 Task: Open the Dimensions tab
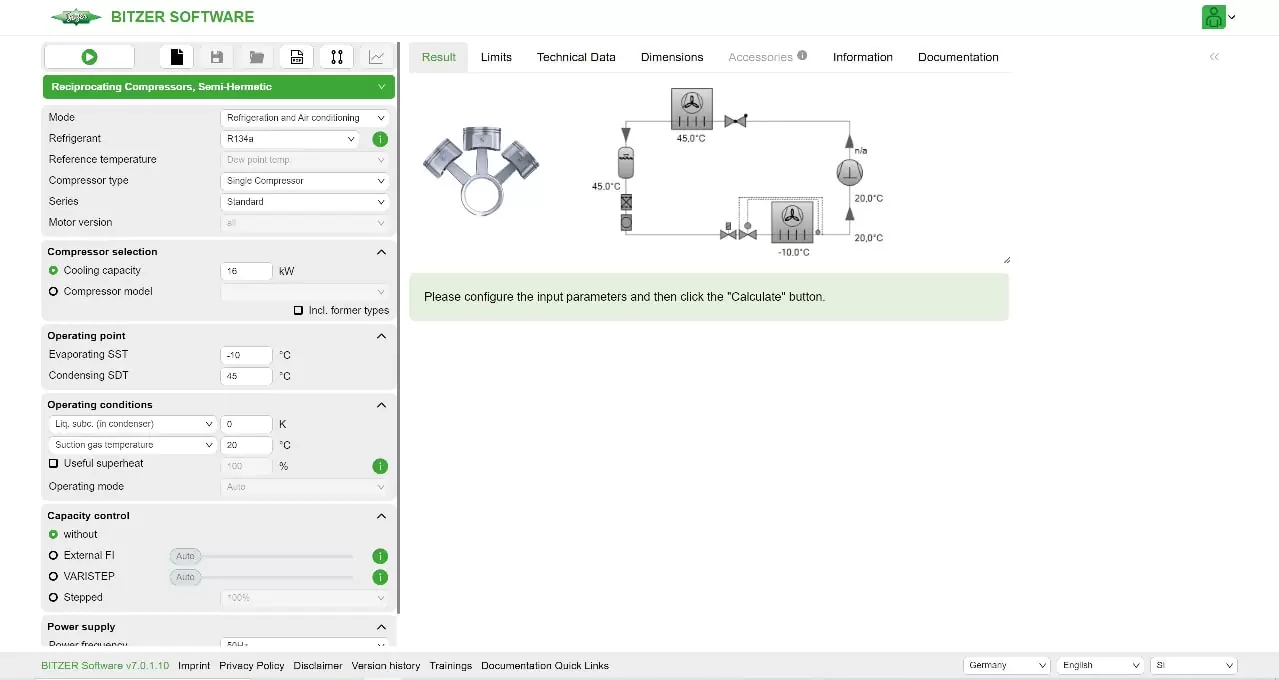coord(672,57)
